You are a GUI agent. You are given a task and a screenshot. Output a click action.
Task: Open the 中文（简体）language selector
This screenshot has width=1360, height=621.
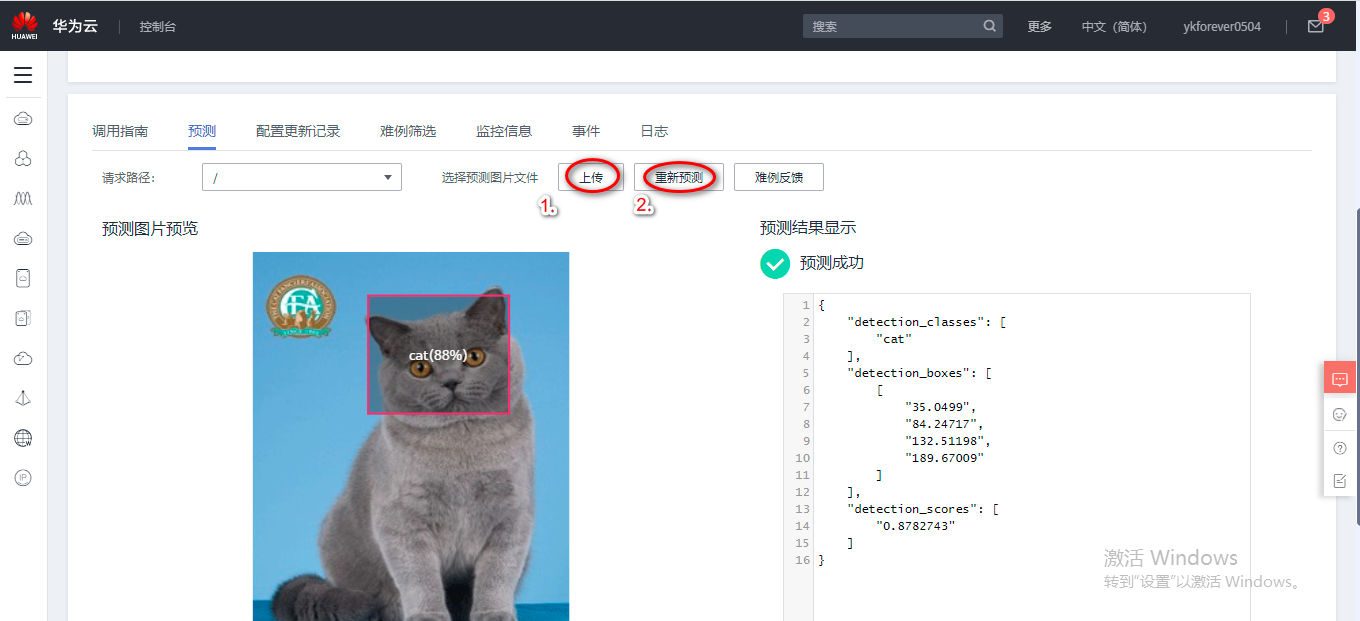[1113, 26]
